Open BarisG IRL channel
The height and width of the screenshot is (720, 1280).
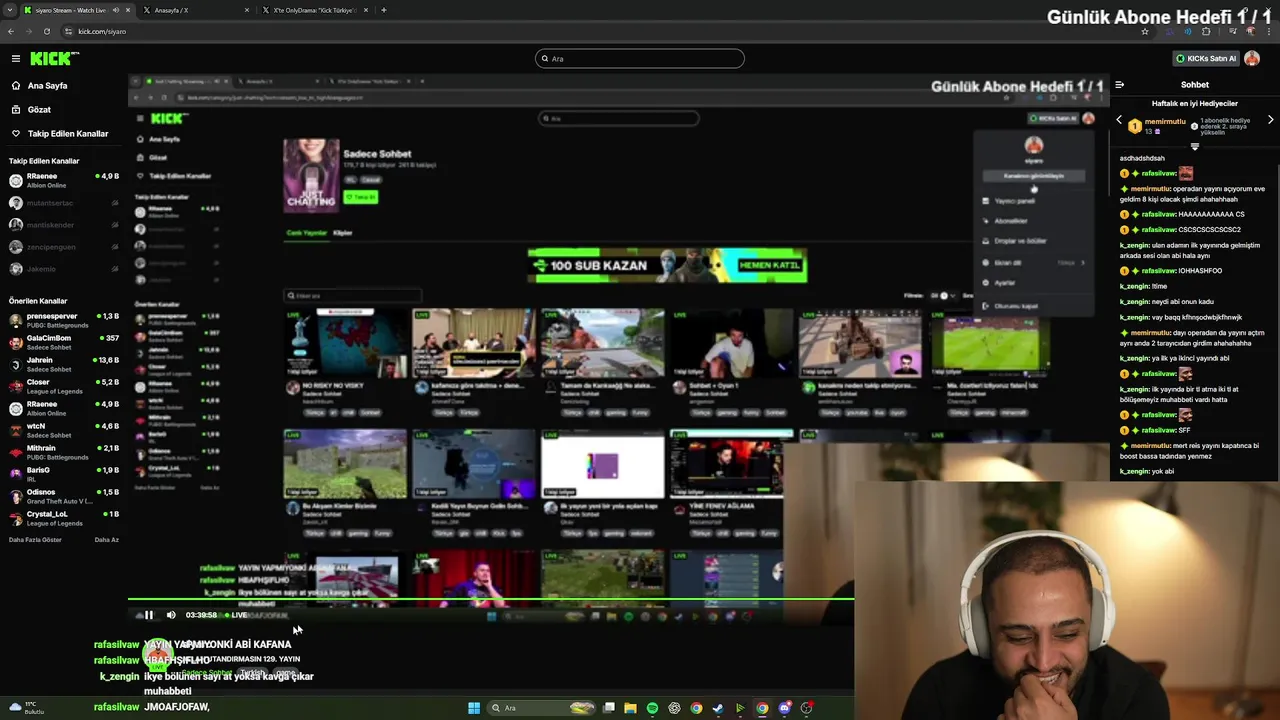tap(62, 474)
